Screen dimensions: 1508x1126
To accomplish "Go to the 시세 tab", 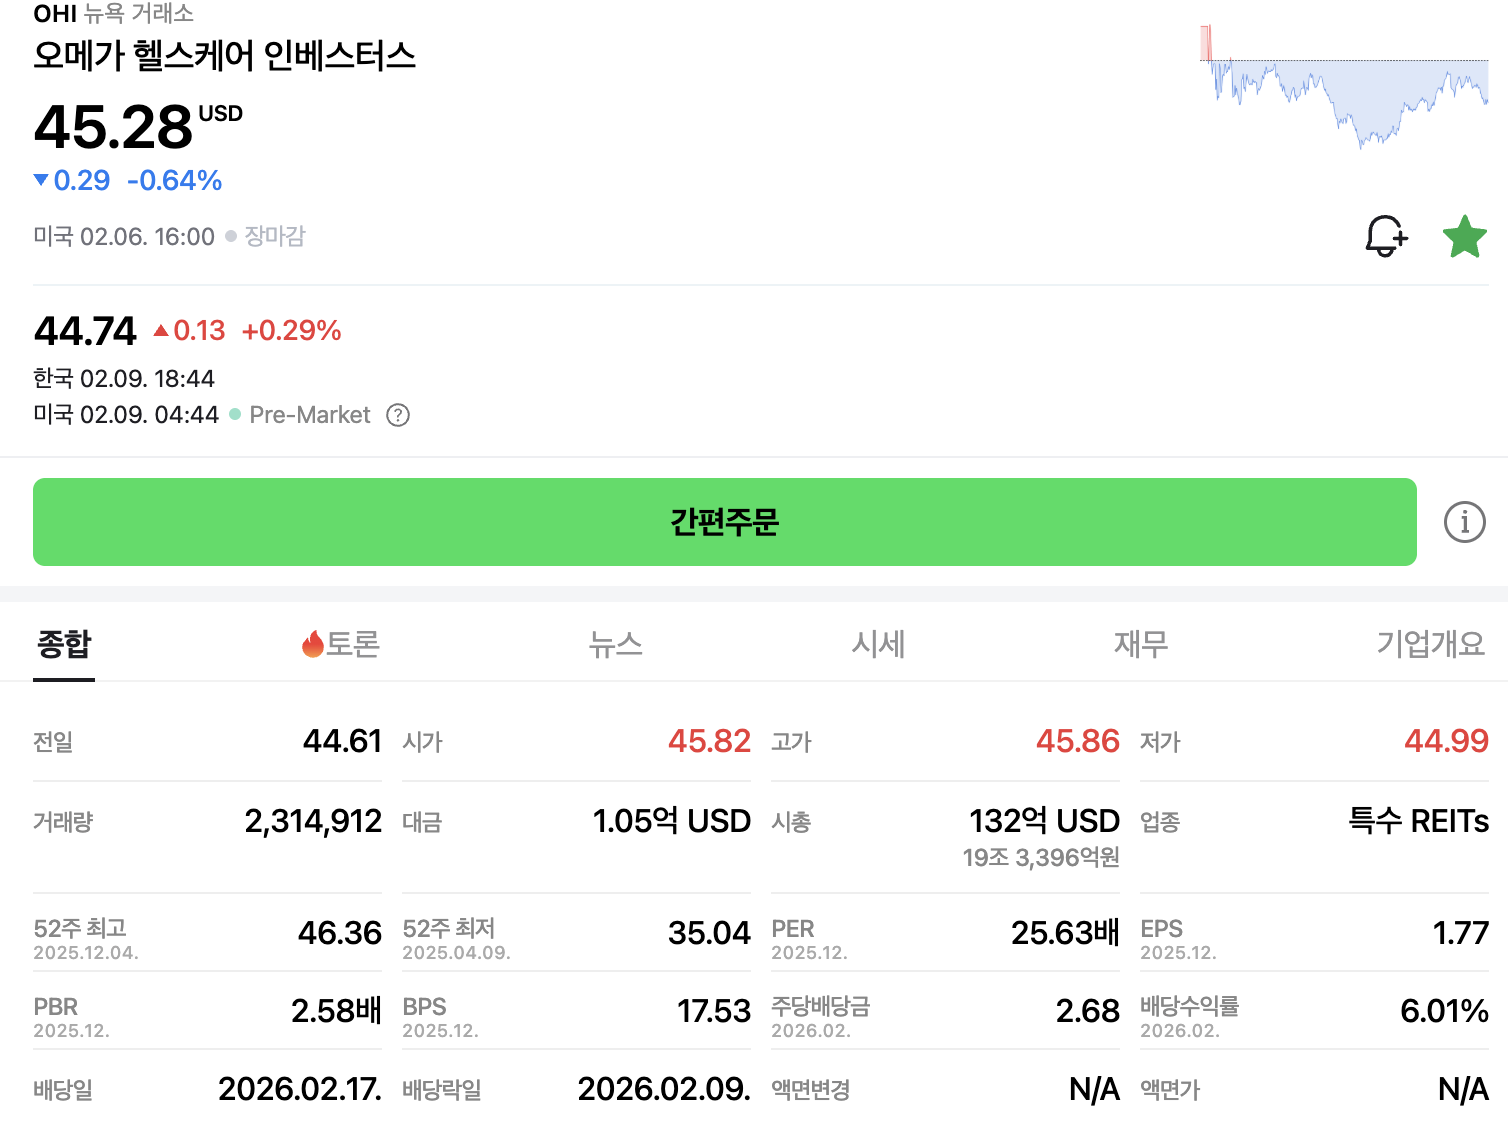I will [x=878, y=644].
